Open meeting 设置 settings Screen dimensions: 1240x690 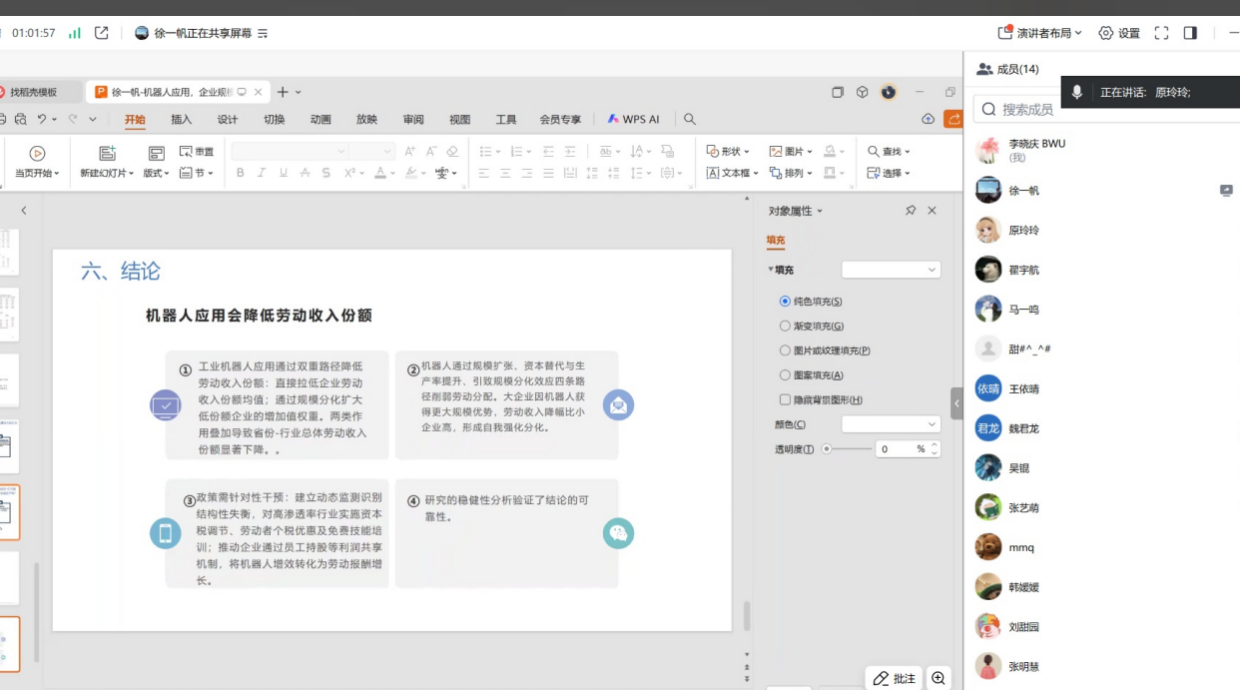pyautogui.click(x=1119, y=33)
